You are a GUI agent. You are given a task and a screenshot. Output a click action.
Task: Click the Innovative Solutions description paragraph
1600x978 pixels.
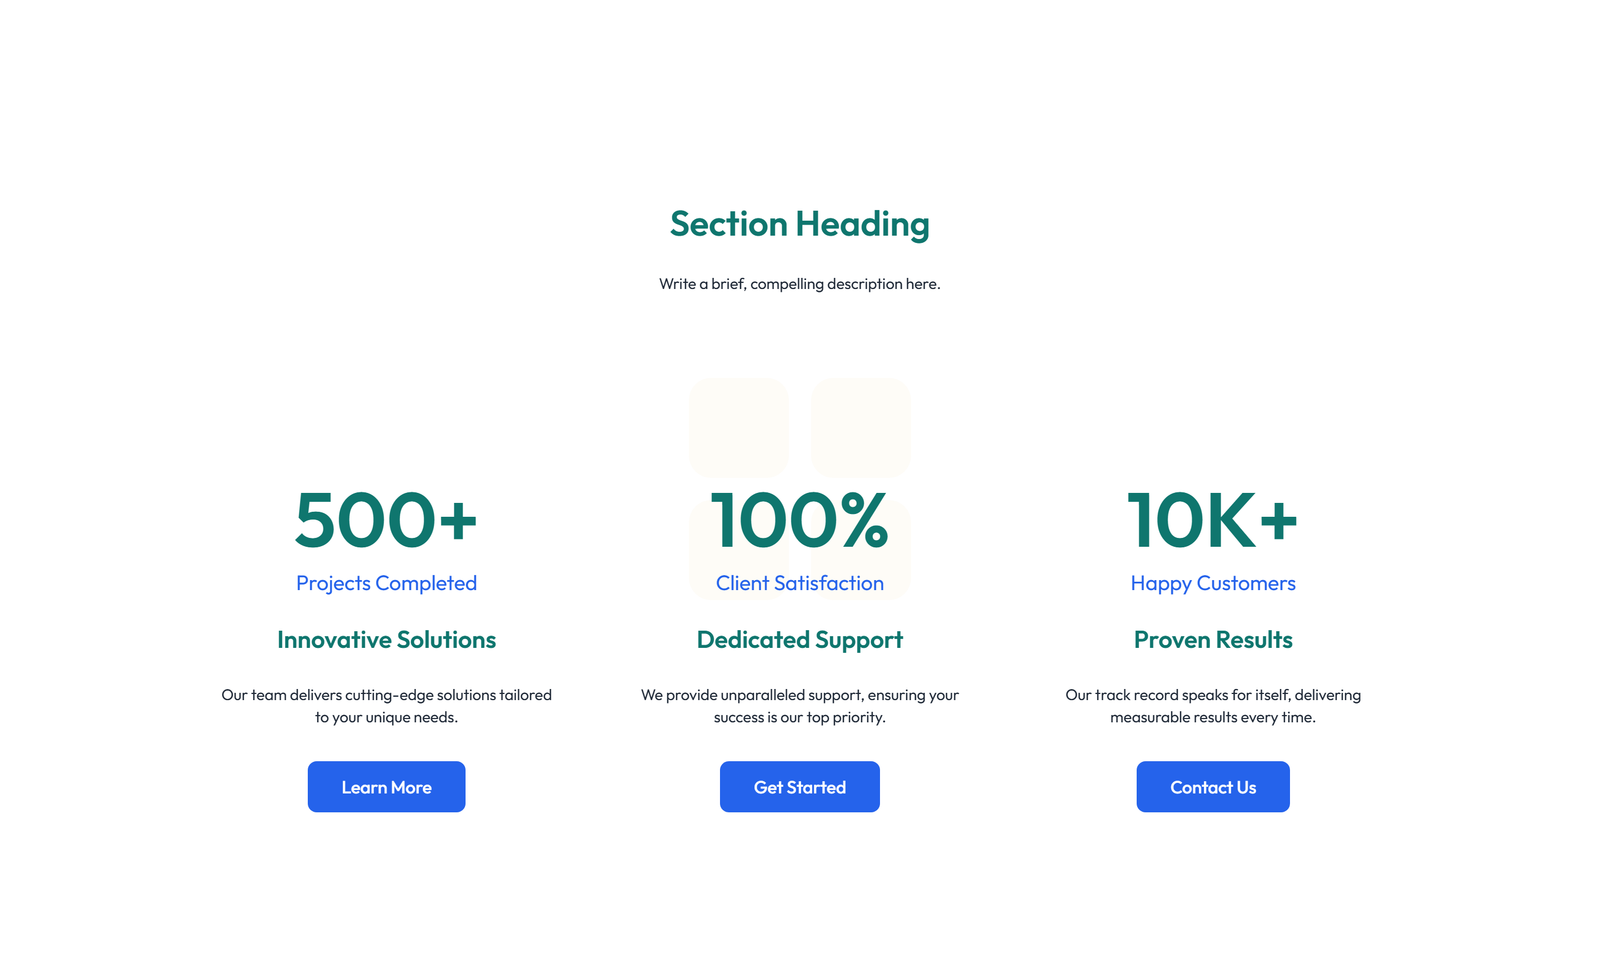(x=386, y=706)
